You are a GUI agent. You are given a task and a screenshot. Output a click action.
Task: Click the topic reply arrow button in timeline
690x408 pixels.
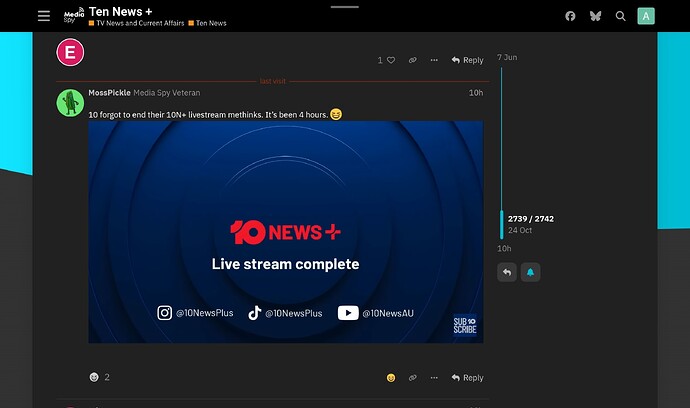(507, 272)
